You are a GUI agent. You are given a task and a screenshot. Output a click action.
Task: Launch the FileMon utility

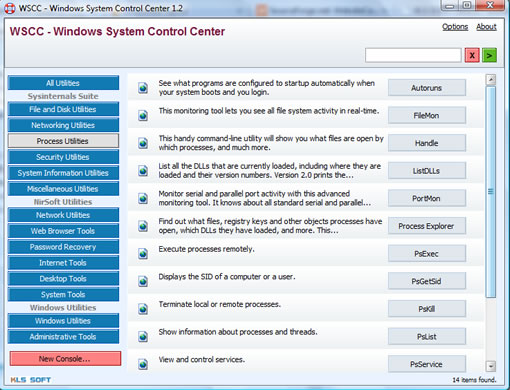(426, 115)
